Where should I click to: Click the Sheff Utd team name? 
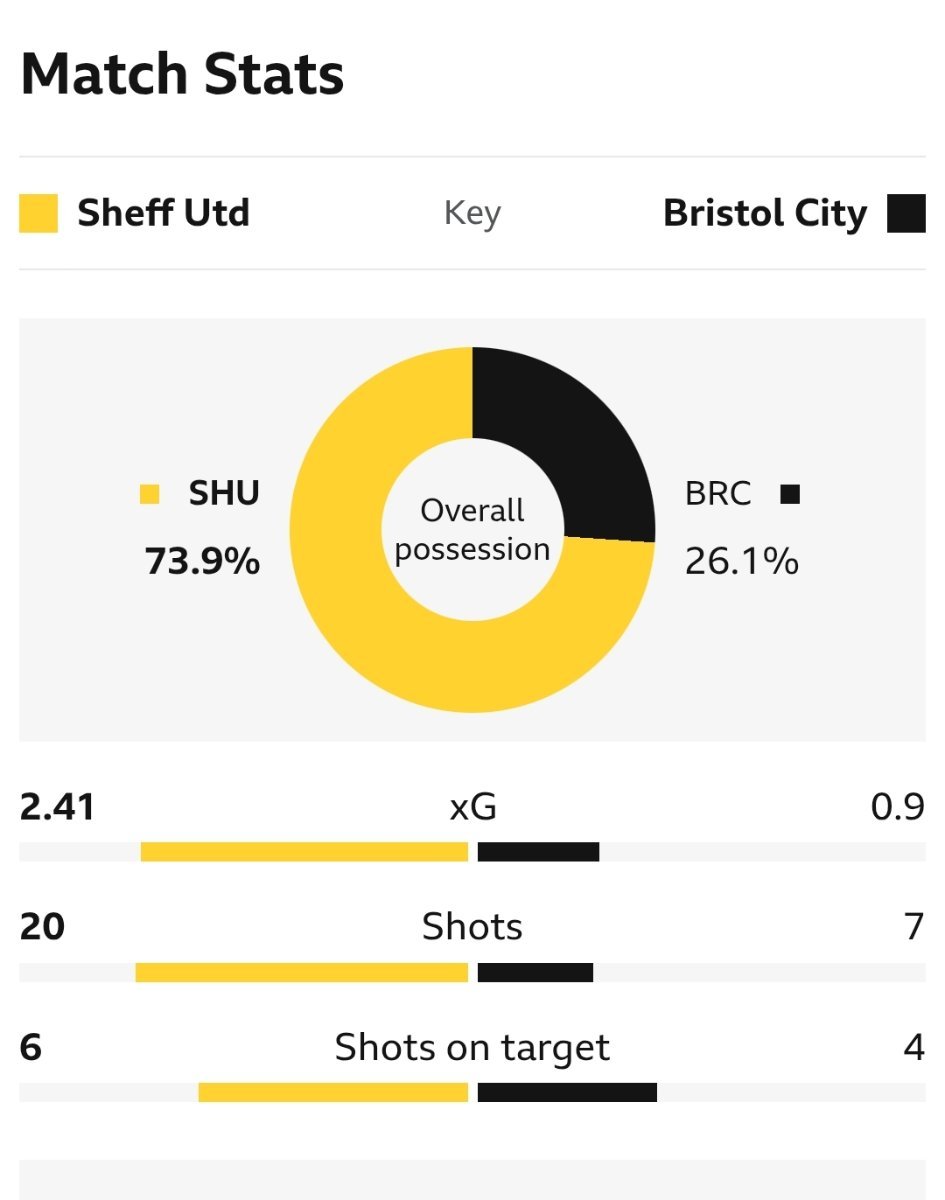[163, 213]
